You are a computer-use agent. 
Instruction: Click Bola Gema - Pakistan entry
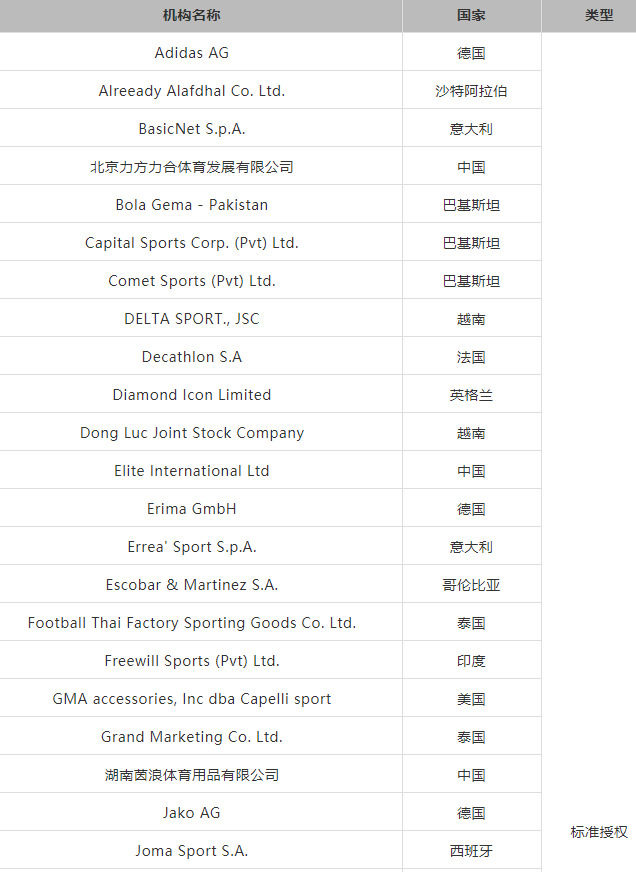point(192,205)
